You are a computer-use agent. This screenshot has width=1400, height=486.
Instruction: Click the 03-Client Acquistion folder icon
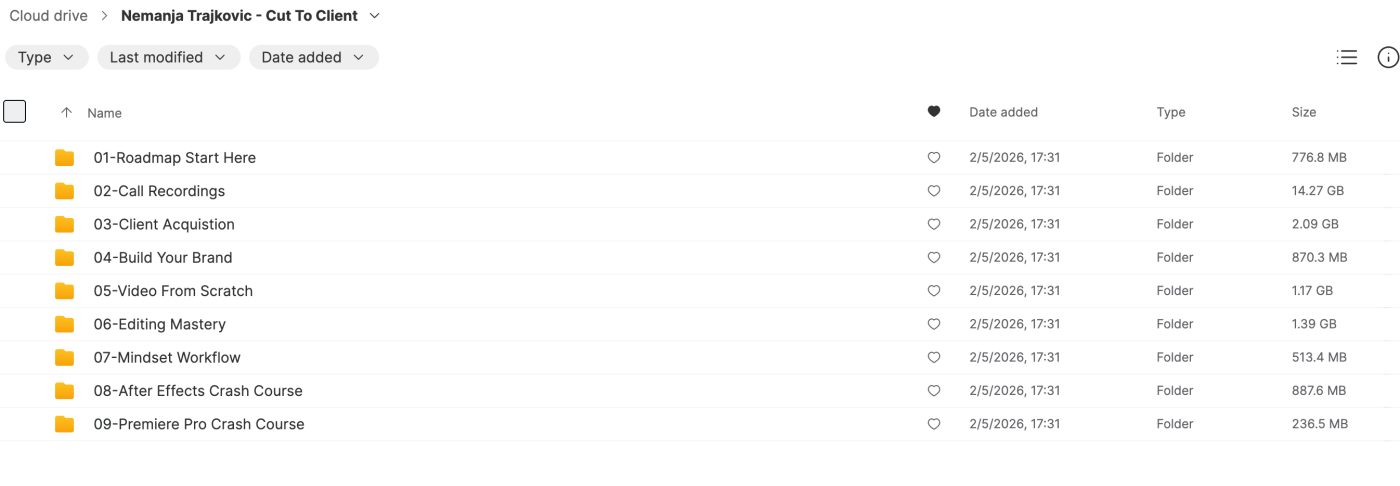(x=65, y=224)
